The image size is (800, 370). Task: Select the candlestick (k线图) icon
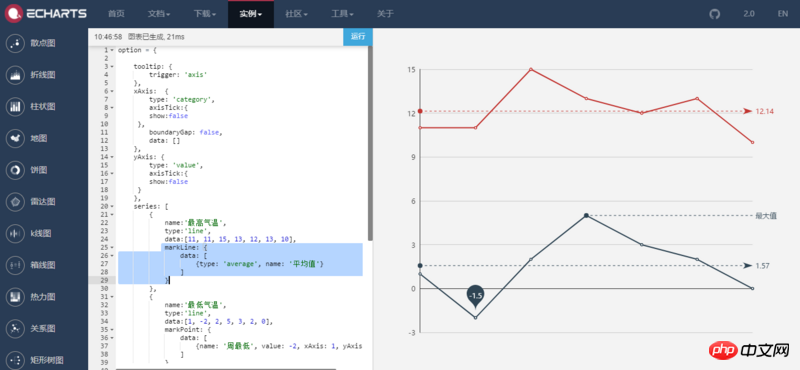[15, 233]
